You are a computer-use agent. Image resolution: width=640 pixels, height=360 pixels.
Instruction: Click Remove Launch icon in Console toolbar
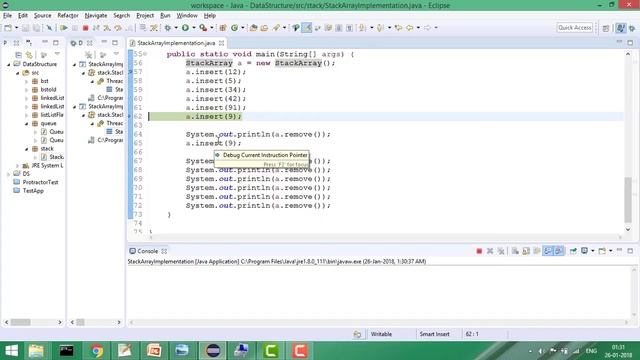(x=490, y=251)
